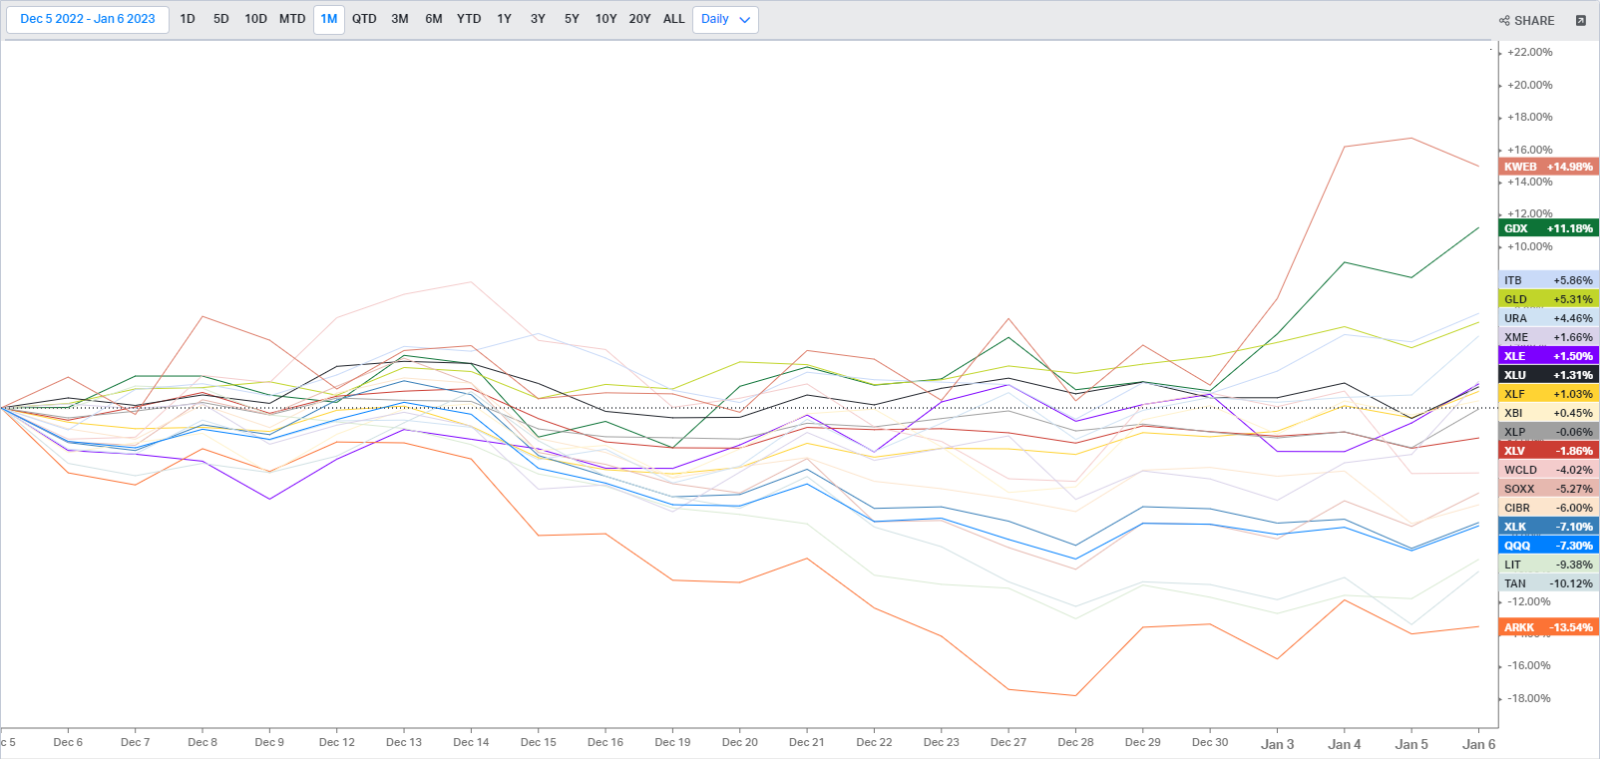This screenshot has width=1600, height=759.
Task: Expand chart to fullscreen icon
Action: [1581, 20]
